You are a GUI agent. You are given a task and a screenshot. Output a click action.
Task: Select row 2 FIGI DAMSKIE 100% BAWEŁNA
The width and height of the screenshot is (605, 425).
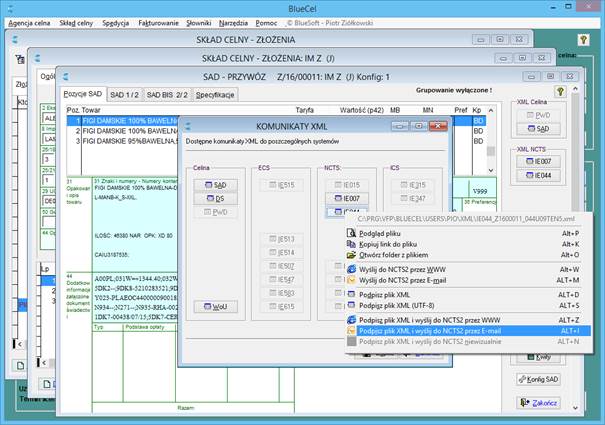(x=123, y=131)
